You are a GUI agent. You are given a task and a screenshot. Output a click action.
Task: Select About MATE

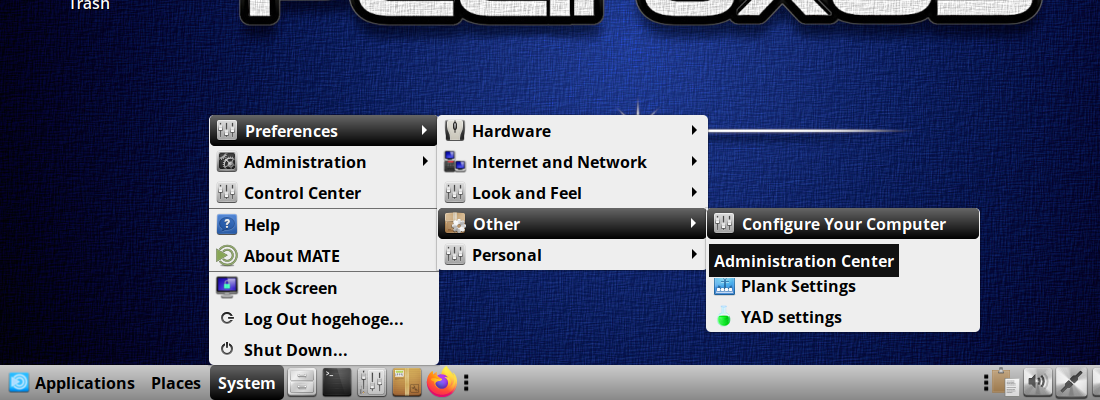[x=323, y=256]
